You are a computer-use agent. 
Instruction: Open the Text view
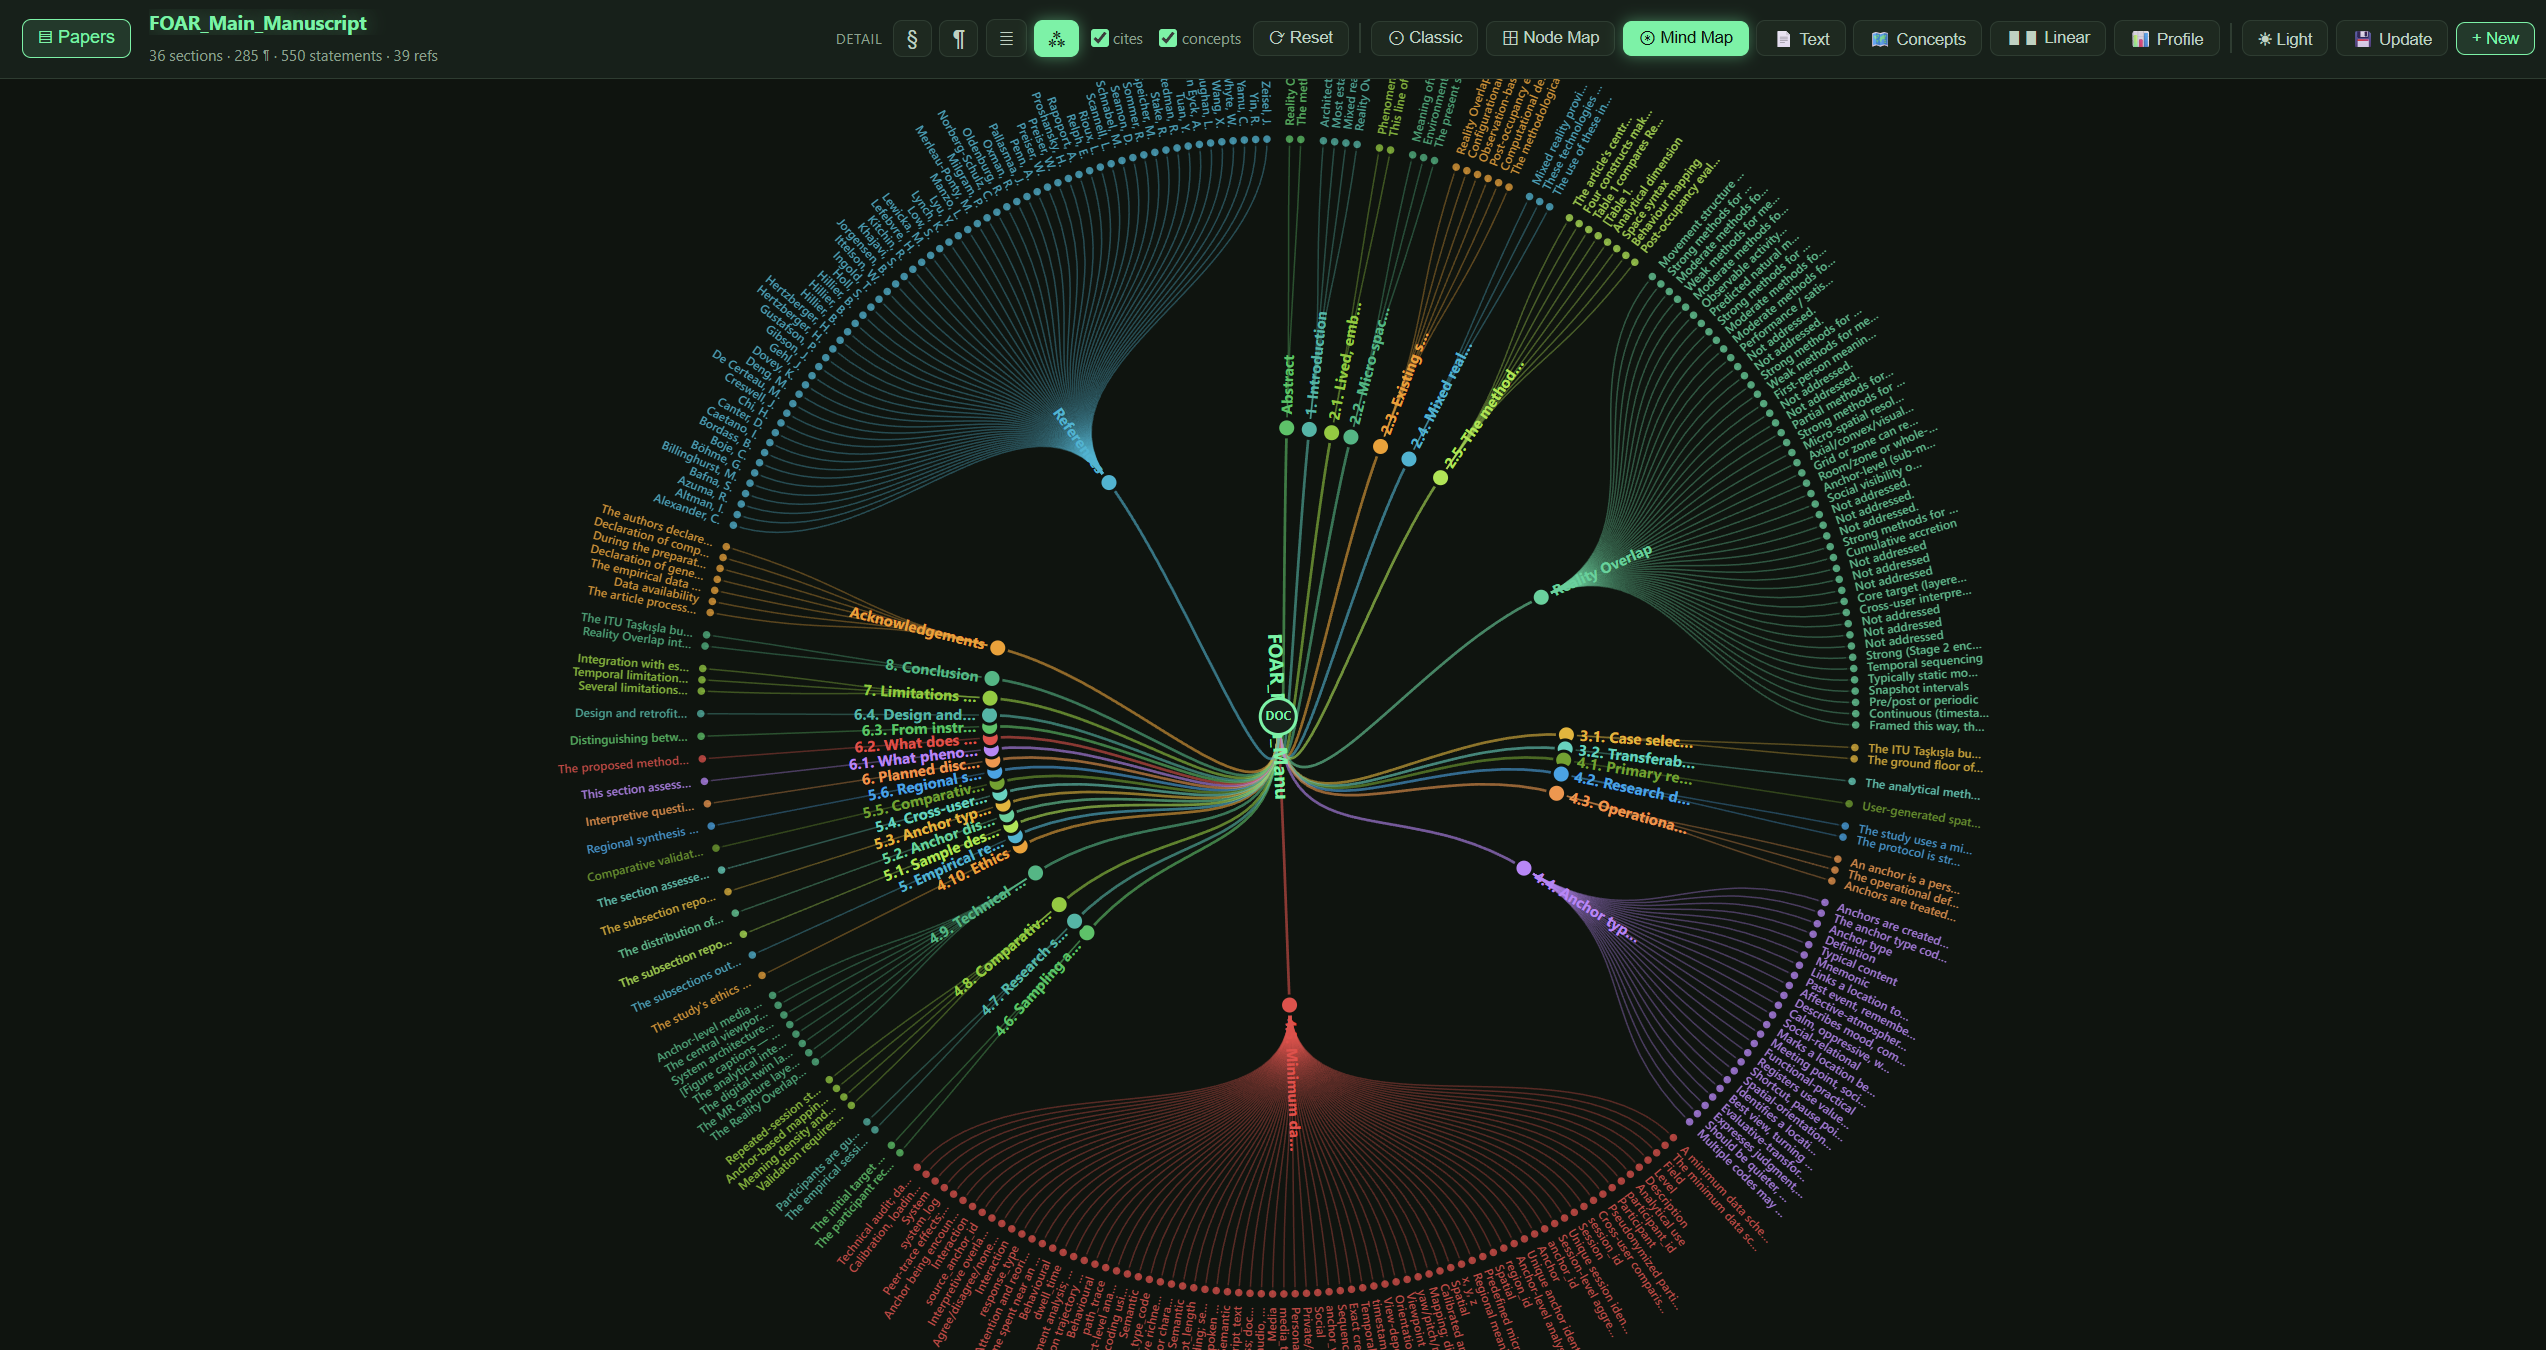click(1802, 39)
